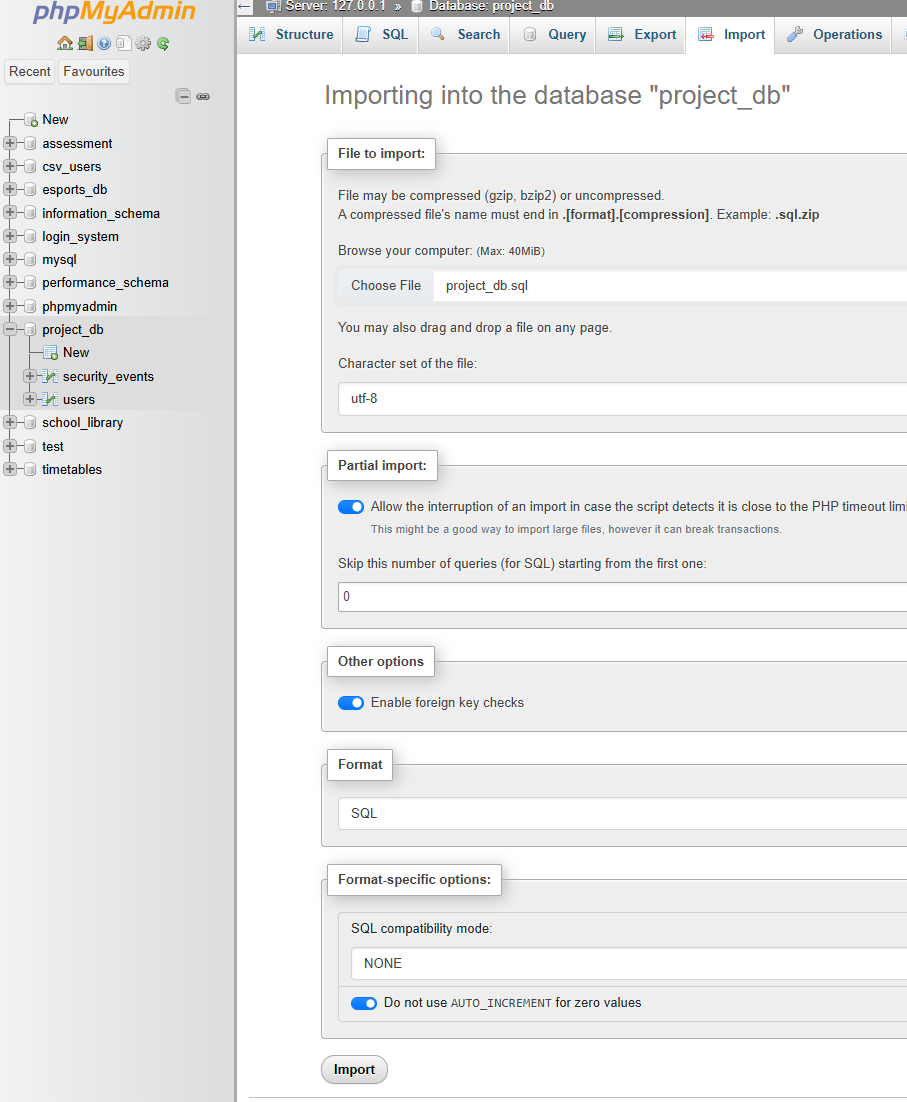Viewport: 907px width, 1102px height.
Task: Click the mysql database icon
Action: (x=30, y=259)
